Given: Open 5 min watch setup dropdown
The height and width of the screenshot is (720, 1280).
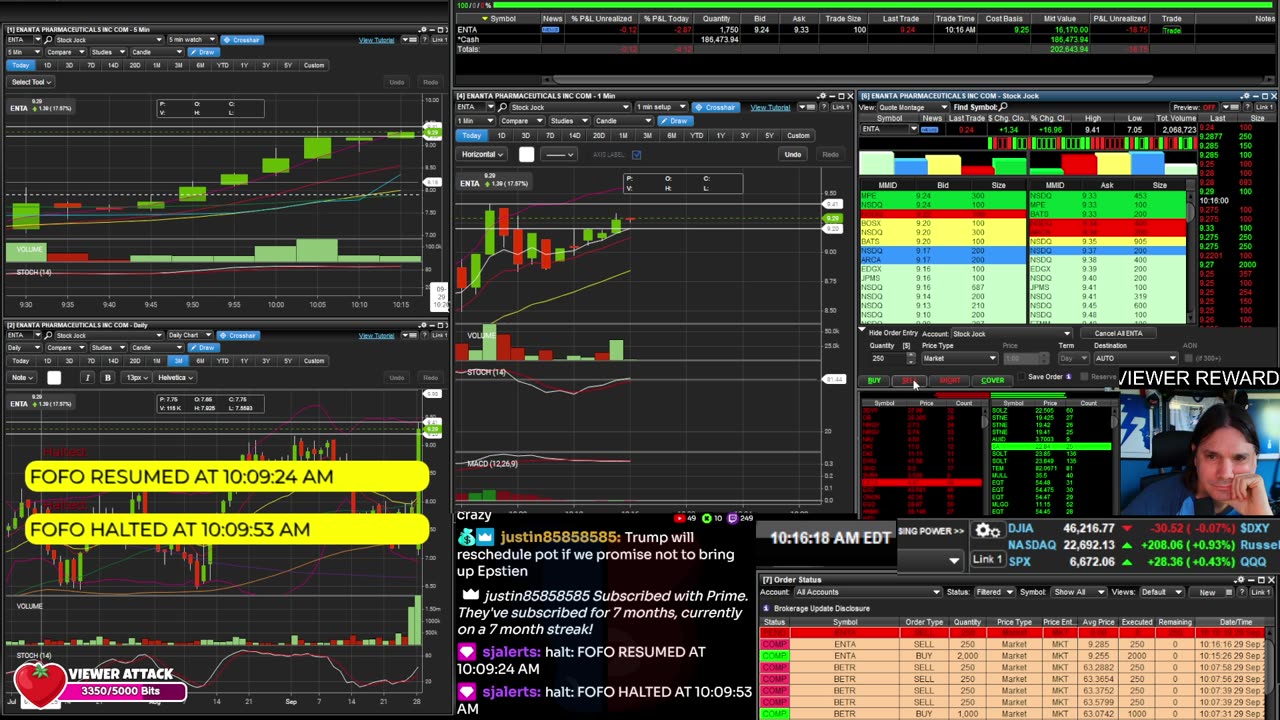Looking at the screenshot, I should (192, 40).
